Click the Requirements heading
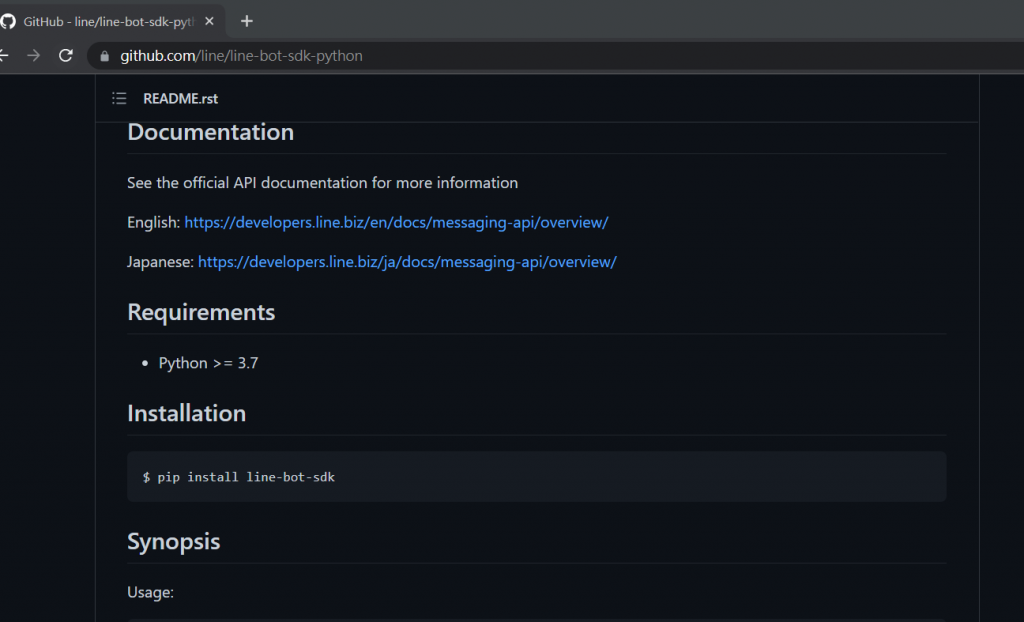The image size is (1024, 622). coord(201,312)
